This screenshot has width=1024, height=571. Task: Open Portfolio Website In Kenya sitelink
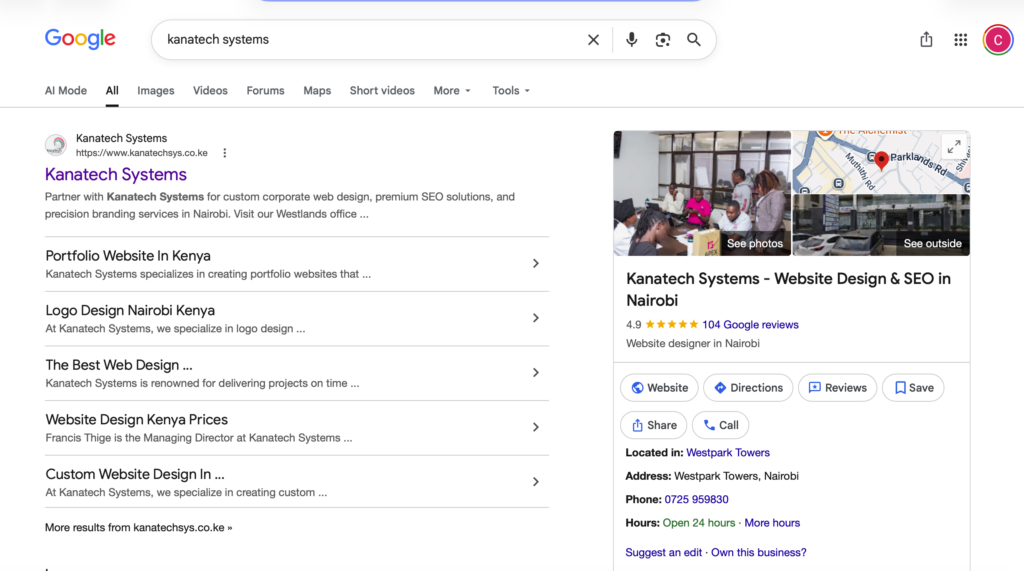(x=128, y=255)
